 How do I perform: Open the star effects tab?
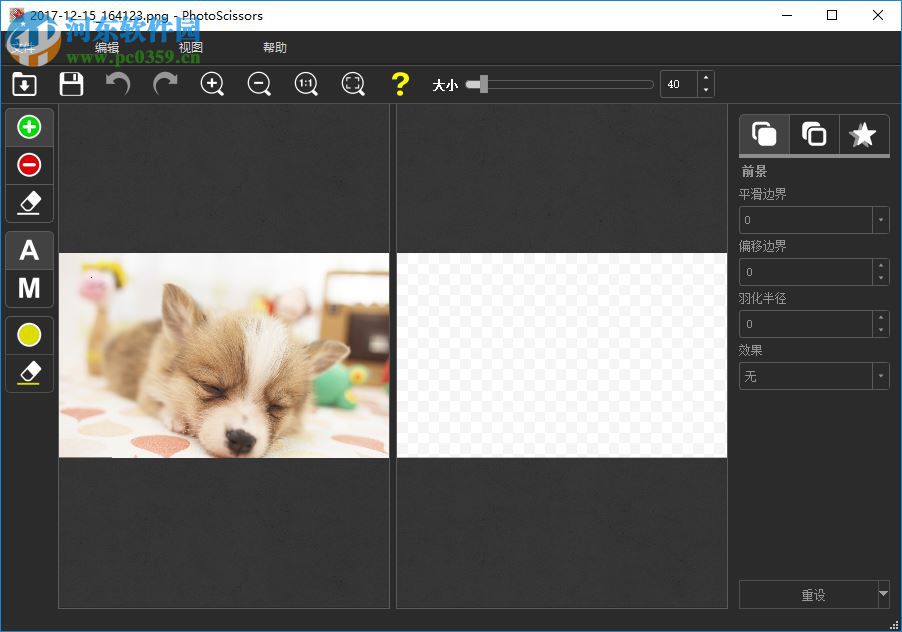862,133
